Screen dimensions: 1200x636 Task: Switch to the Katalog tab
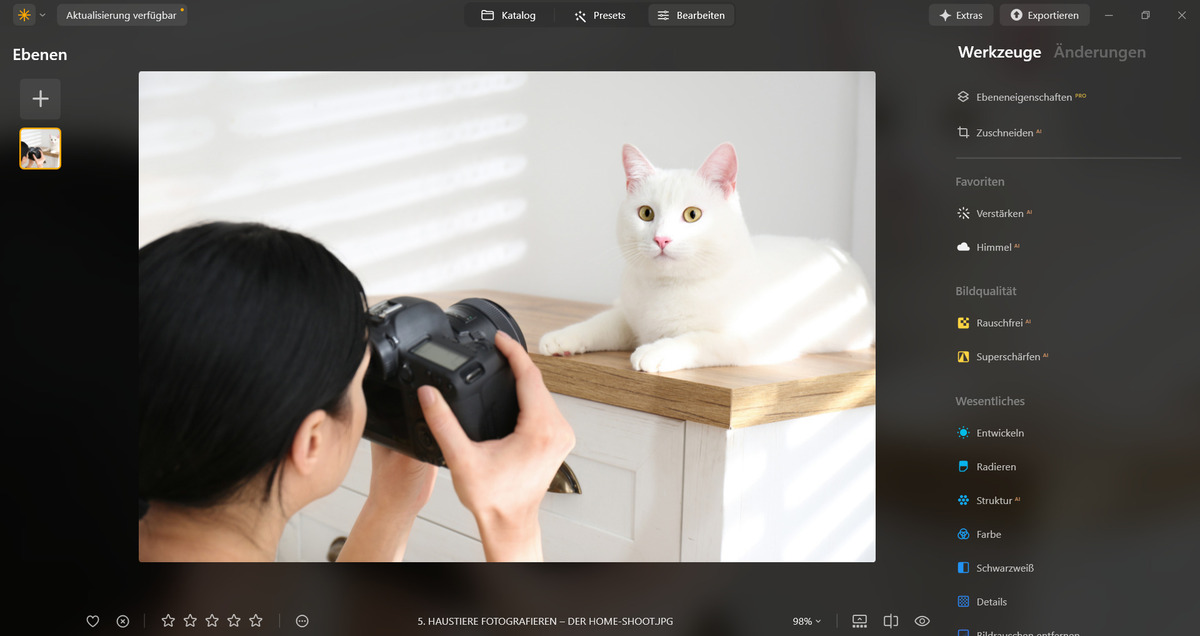coord(509,15)
